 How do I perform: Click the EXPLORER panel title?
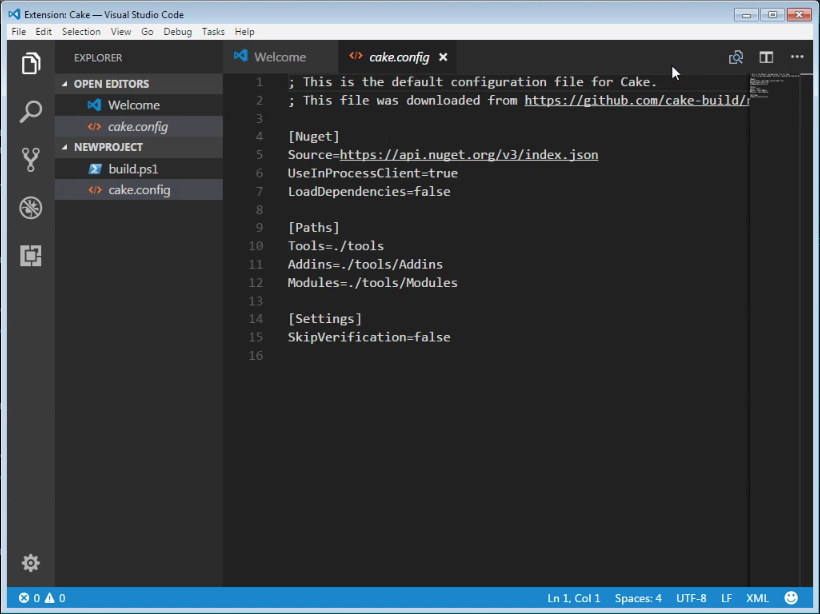(x=98, y=58)
